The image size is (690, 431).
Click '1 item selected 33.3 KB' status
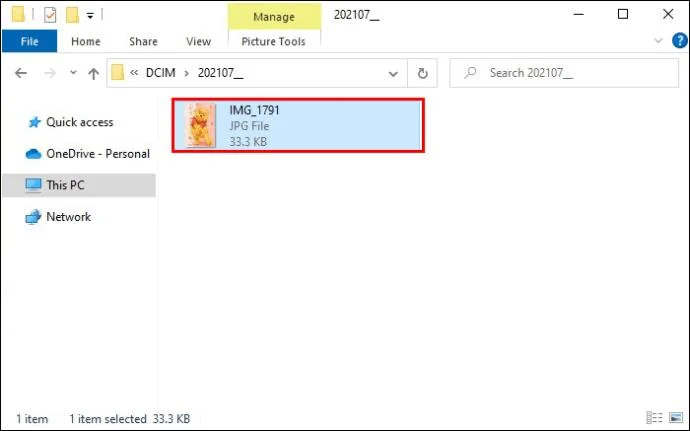pyautogui.click(x=129, y=419)
